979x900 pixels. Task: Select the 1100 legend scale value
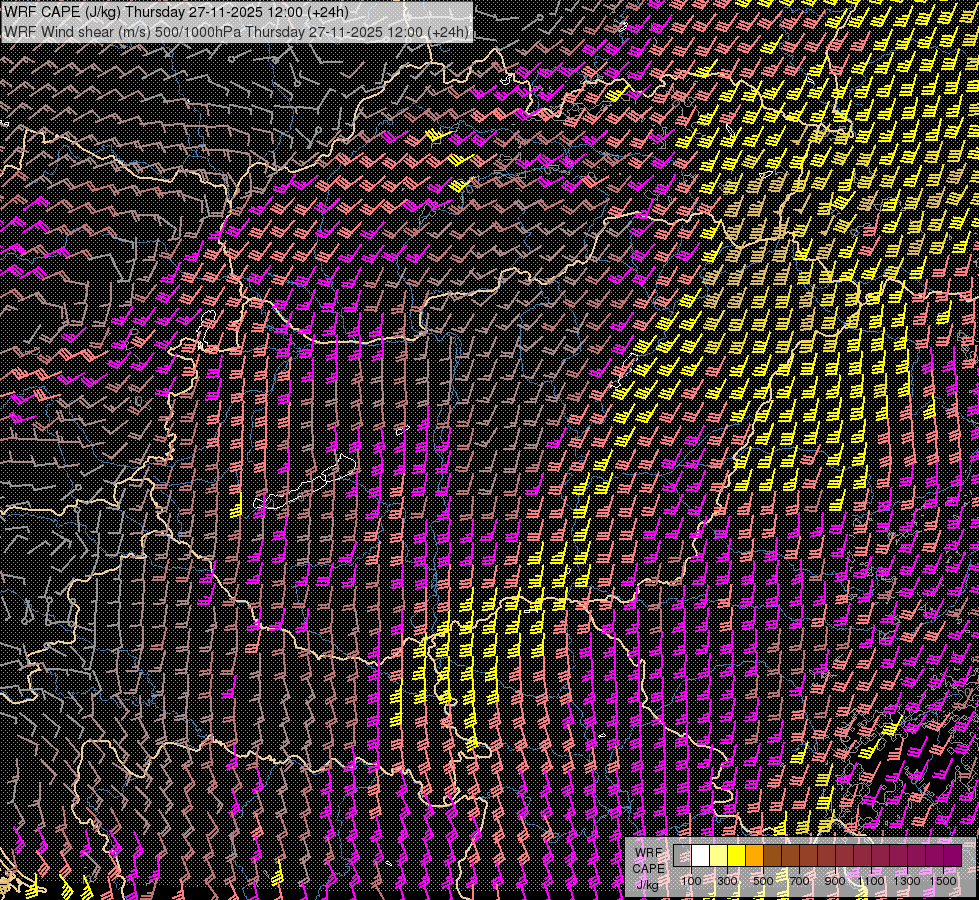click(x=871, y=880)
